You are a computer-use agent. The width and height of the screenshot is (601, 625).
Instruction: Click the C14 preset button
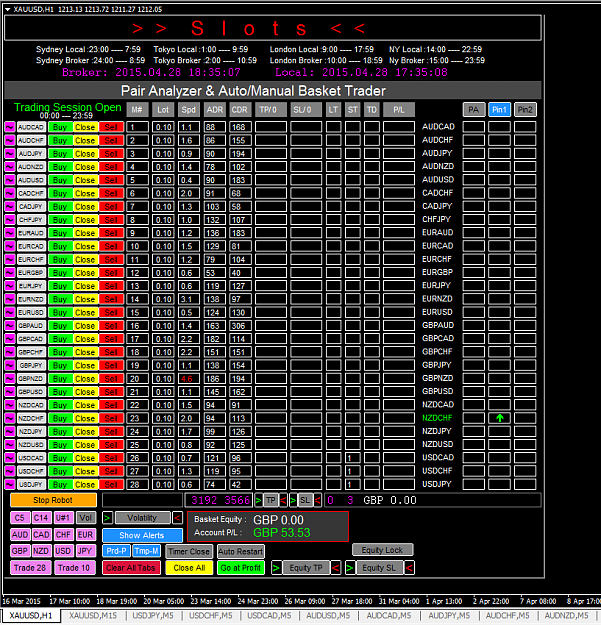(41, 518)
